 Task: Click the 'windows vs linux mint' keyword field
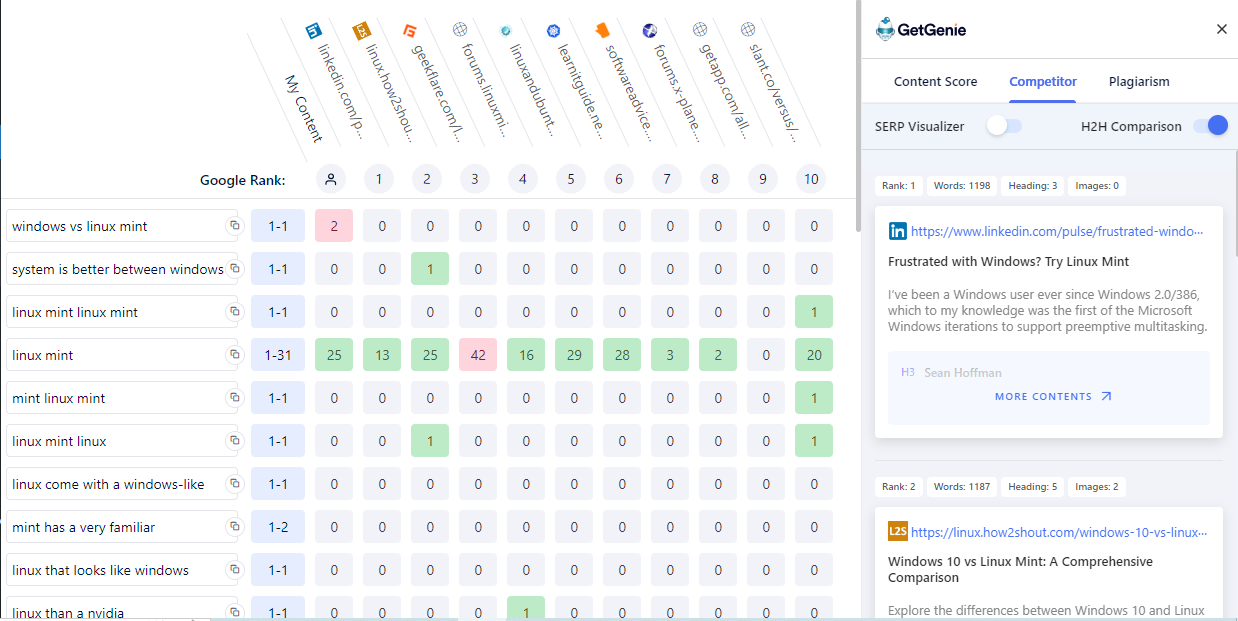[x=122, y=226]
